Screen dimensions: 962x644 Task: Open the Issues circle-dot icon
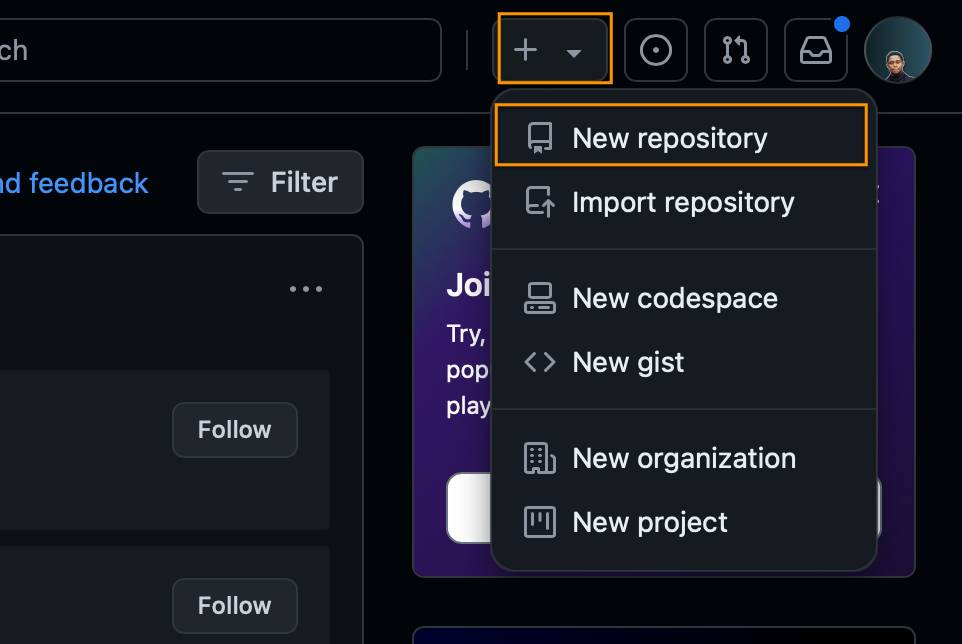[655, 50]
